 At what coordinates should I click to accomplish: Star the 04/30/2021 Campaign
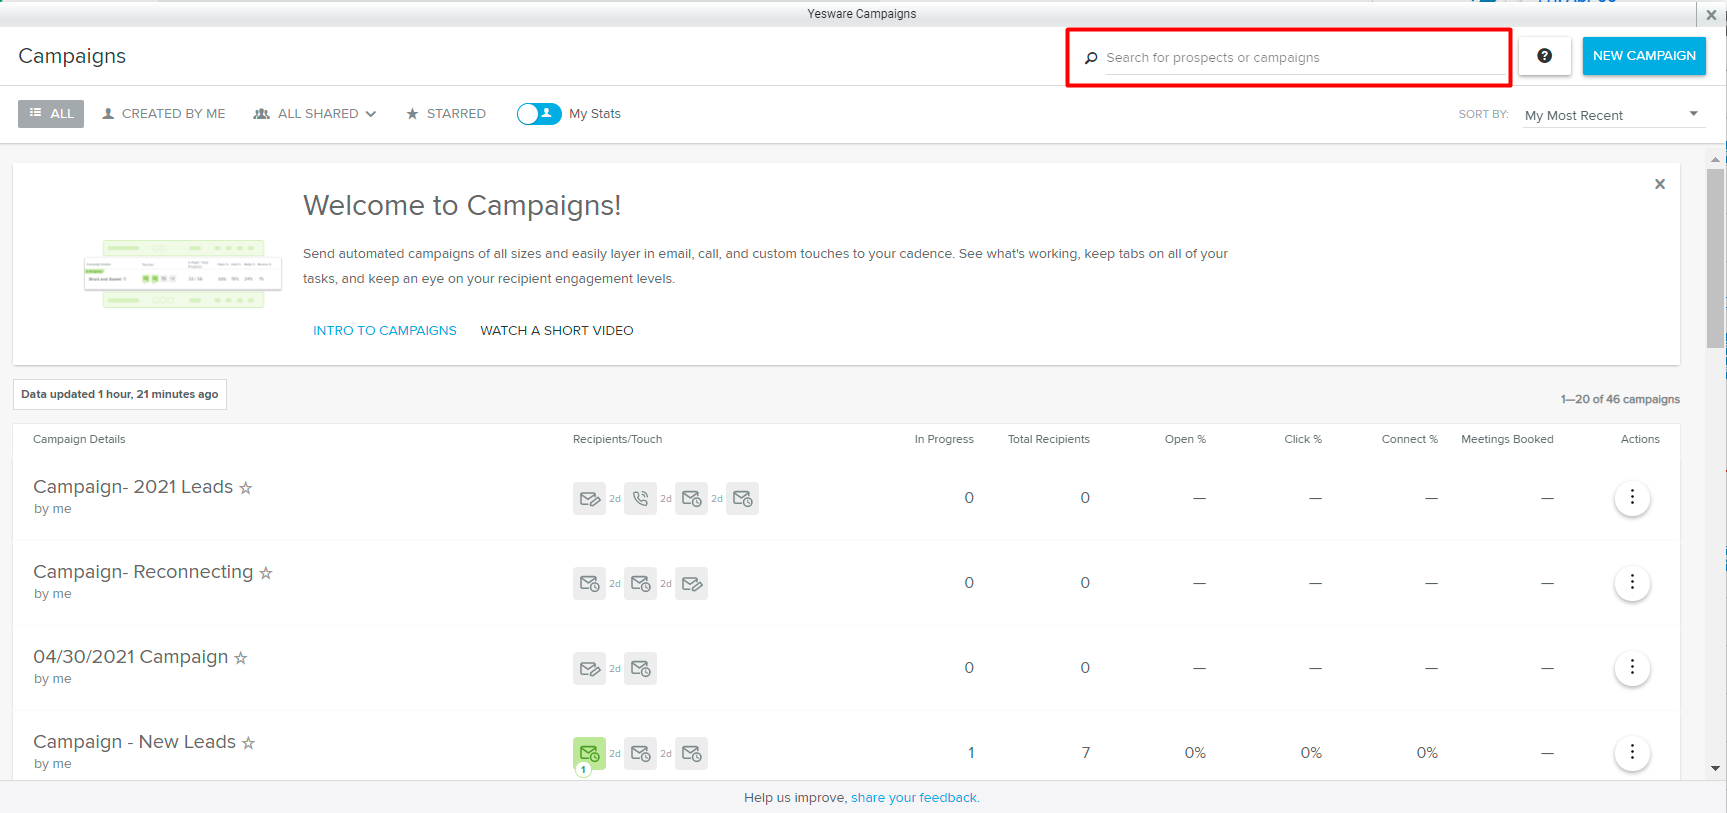coord(241,658)
